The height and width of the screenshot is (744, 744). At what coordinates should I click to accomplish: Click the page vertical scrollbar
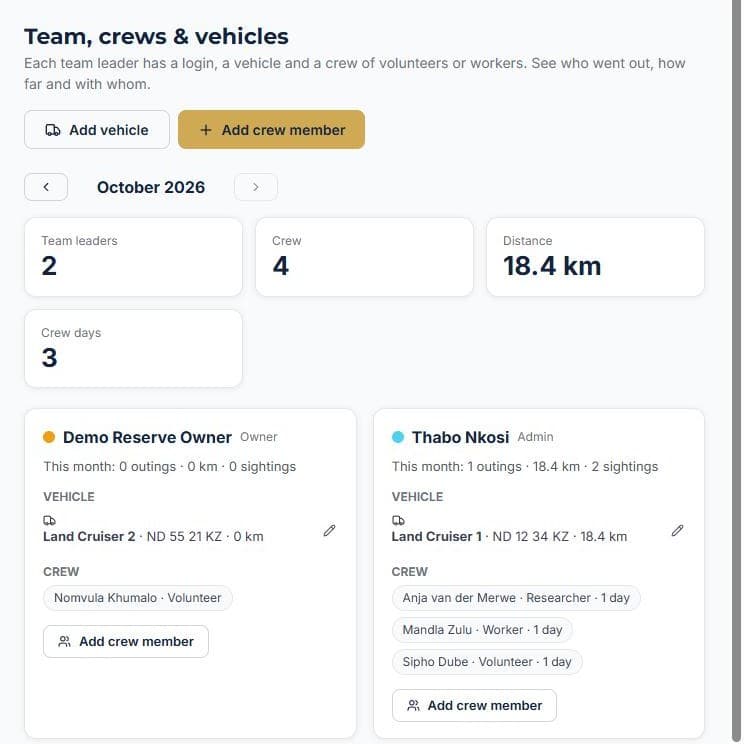(736, 372)
